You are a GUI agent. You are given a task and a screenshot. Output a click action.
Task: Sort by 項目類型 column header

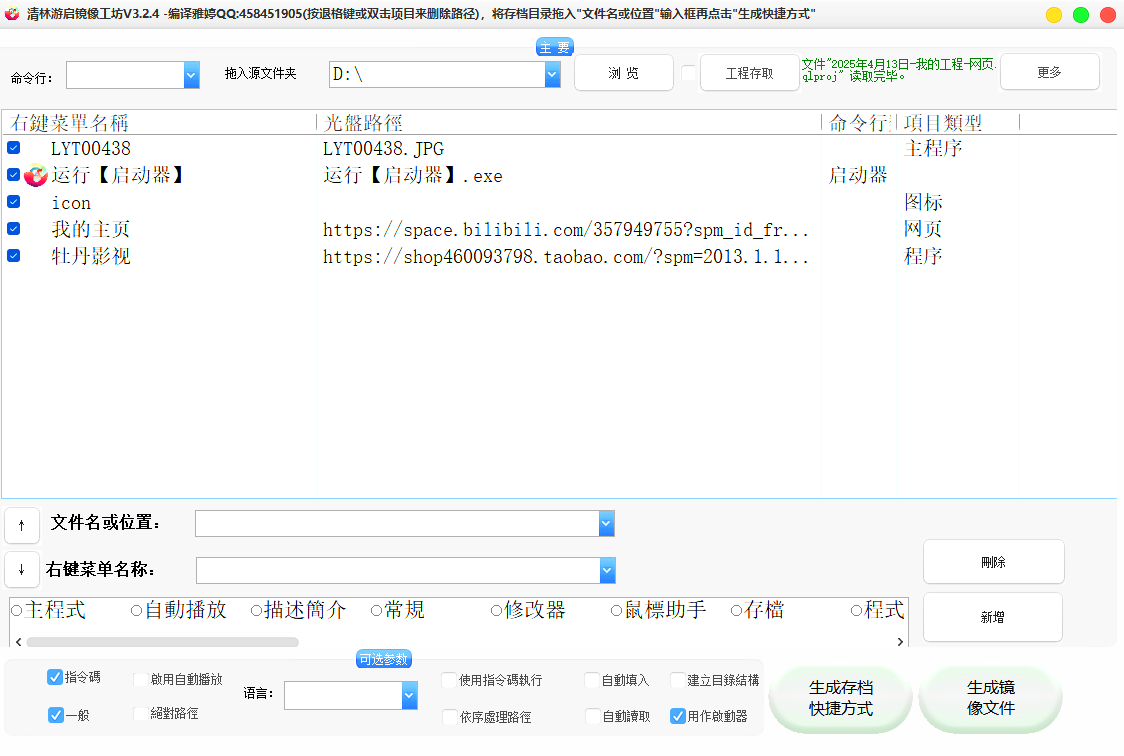pos(958,123)
